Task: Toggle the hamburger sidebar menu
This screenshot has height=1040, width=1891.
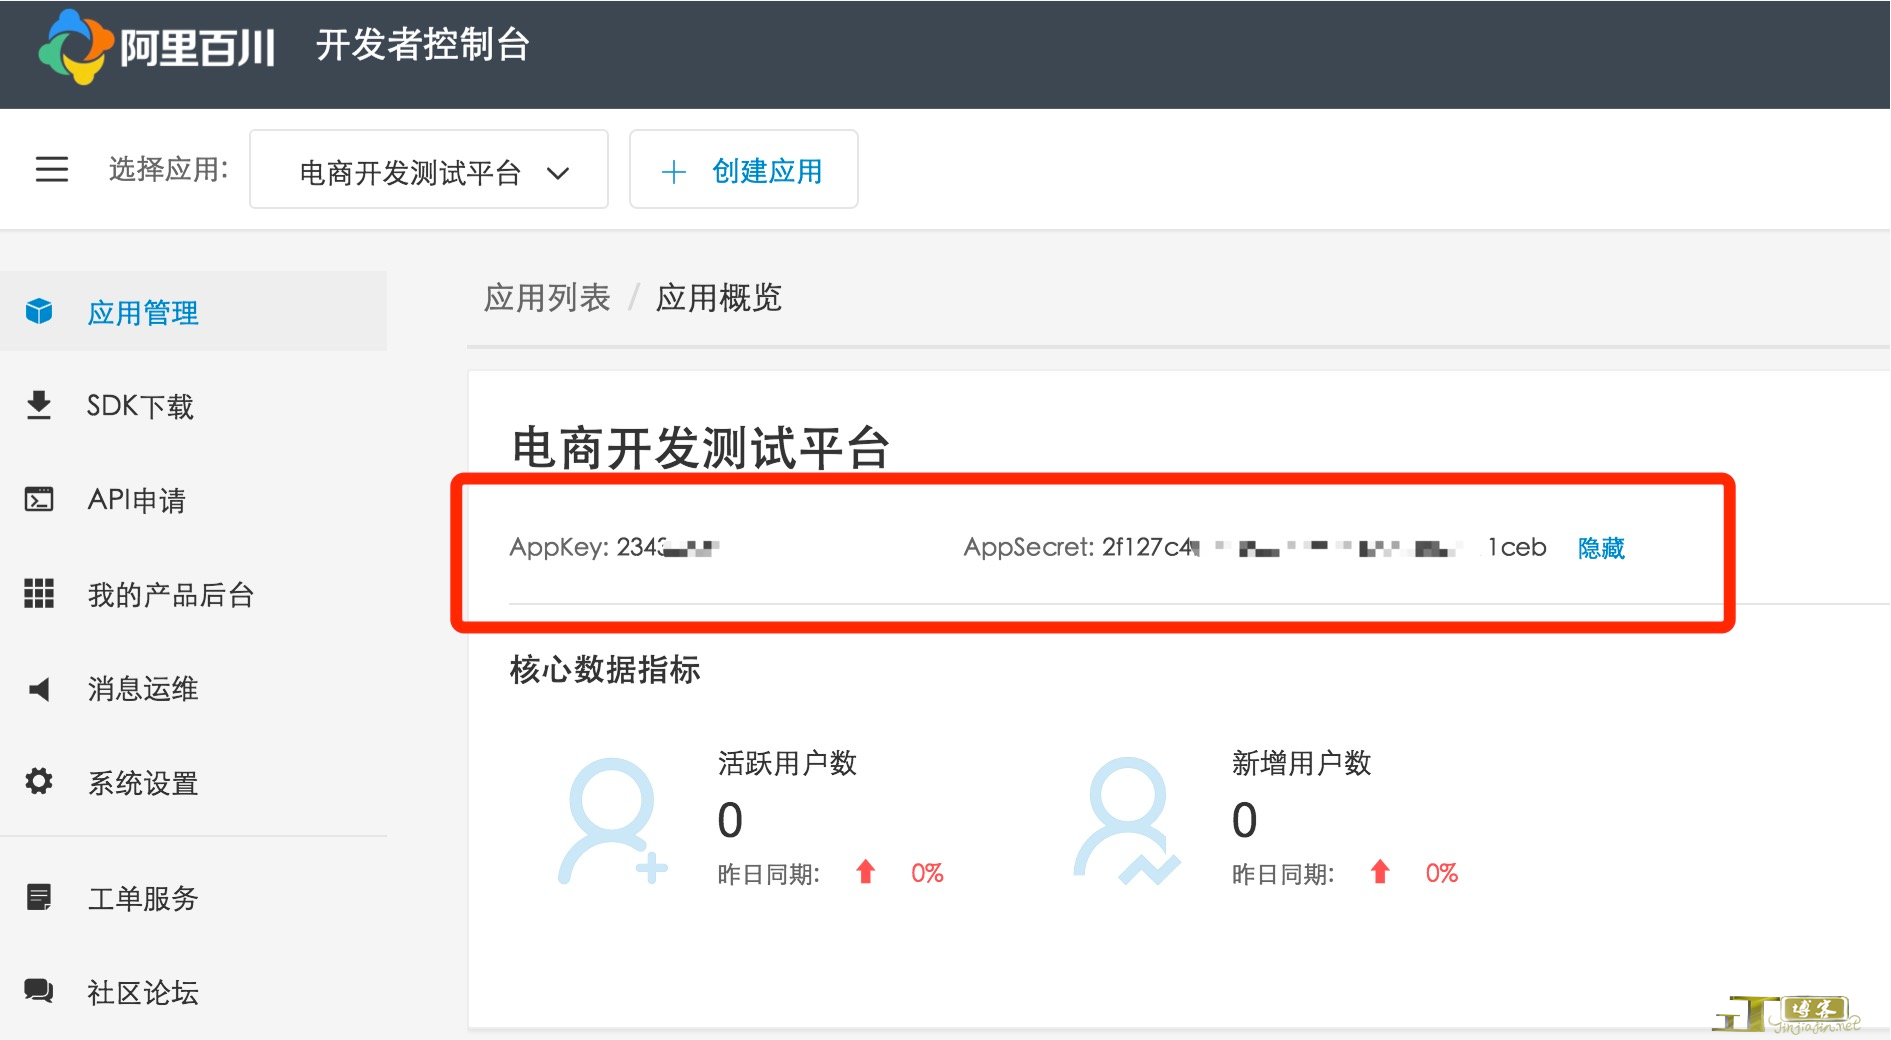Action: click(x=52, y=169)
